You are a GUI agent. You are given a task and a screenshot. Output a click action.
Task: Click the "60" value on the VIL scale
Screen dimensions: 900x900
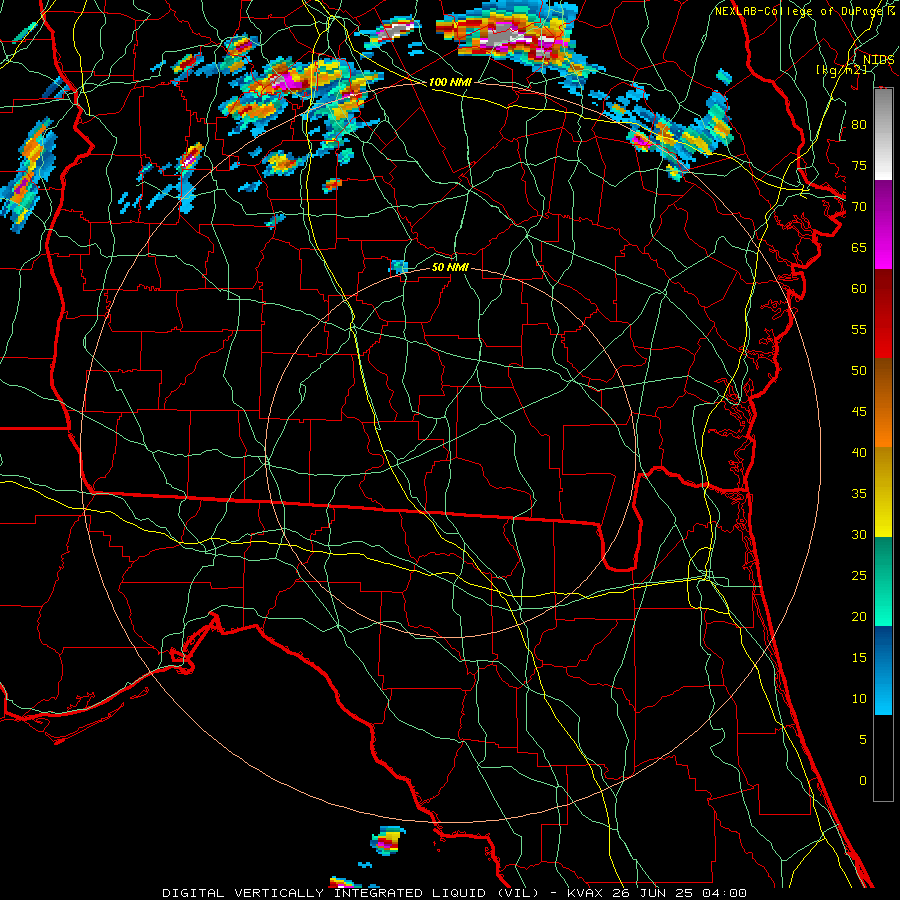coord(859,289)
